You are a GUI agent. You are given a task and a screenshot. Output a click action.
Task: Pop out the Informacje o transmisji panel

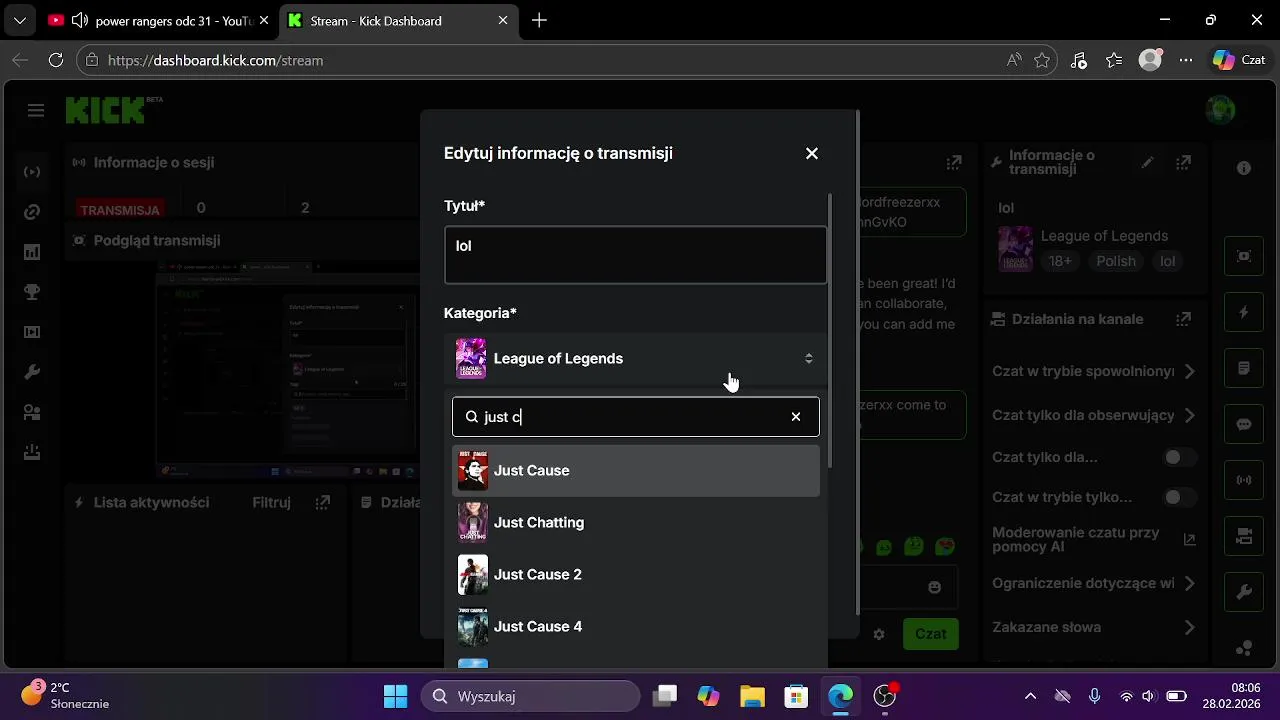pos(1184,162)
